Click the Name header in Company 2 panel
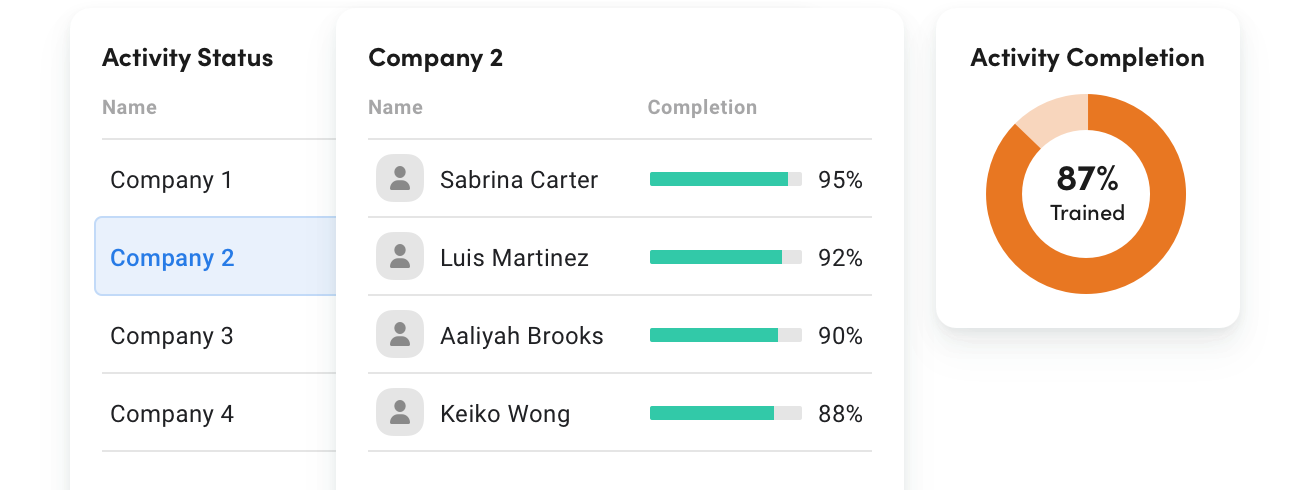The width and height of the screenshot is (1304, 490). coord(395,107)
